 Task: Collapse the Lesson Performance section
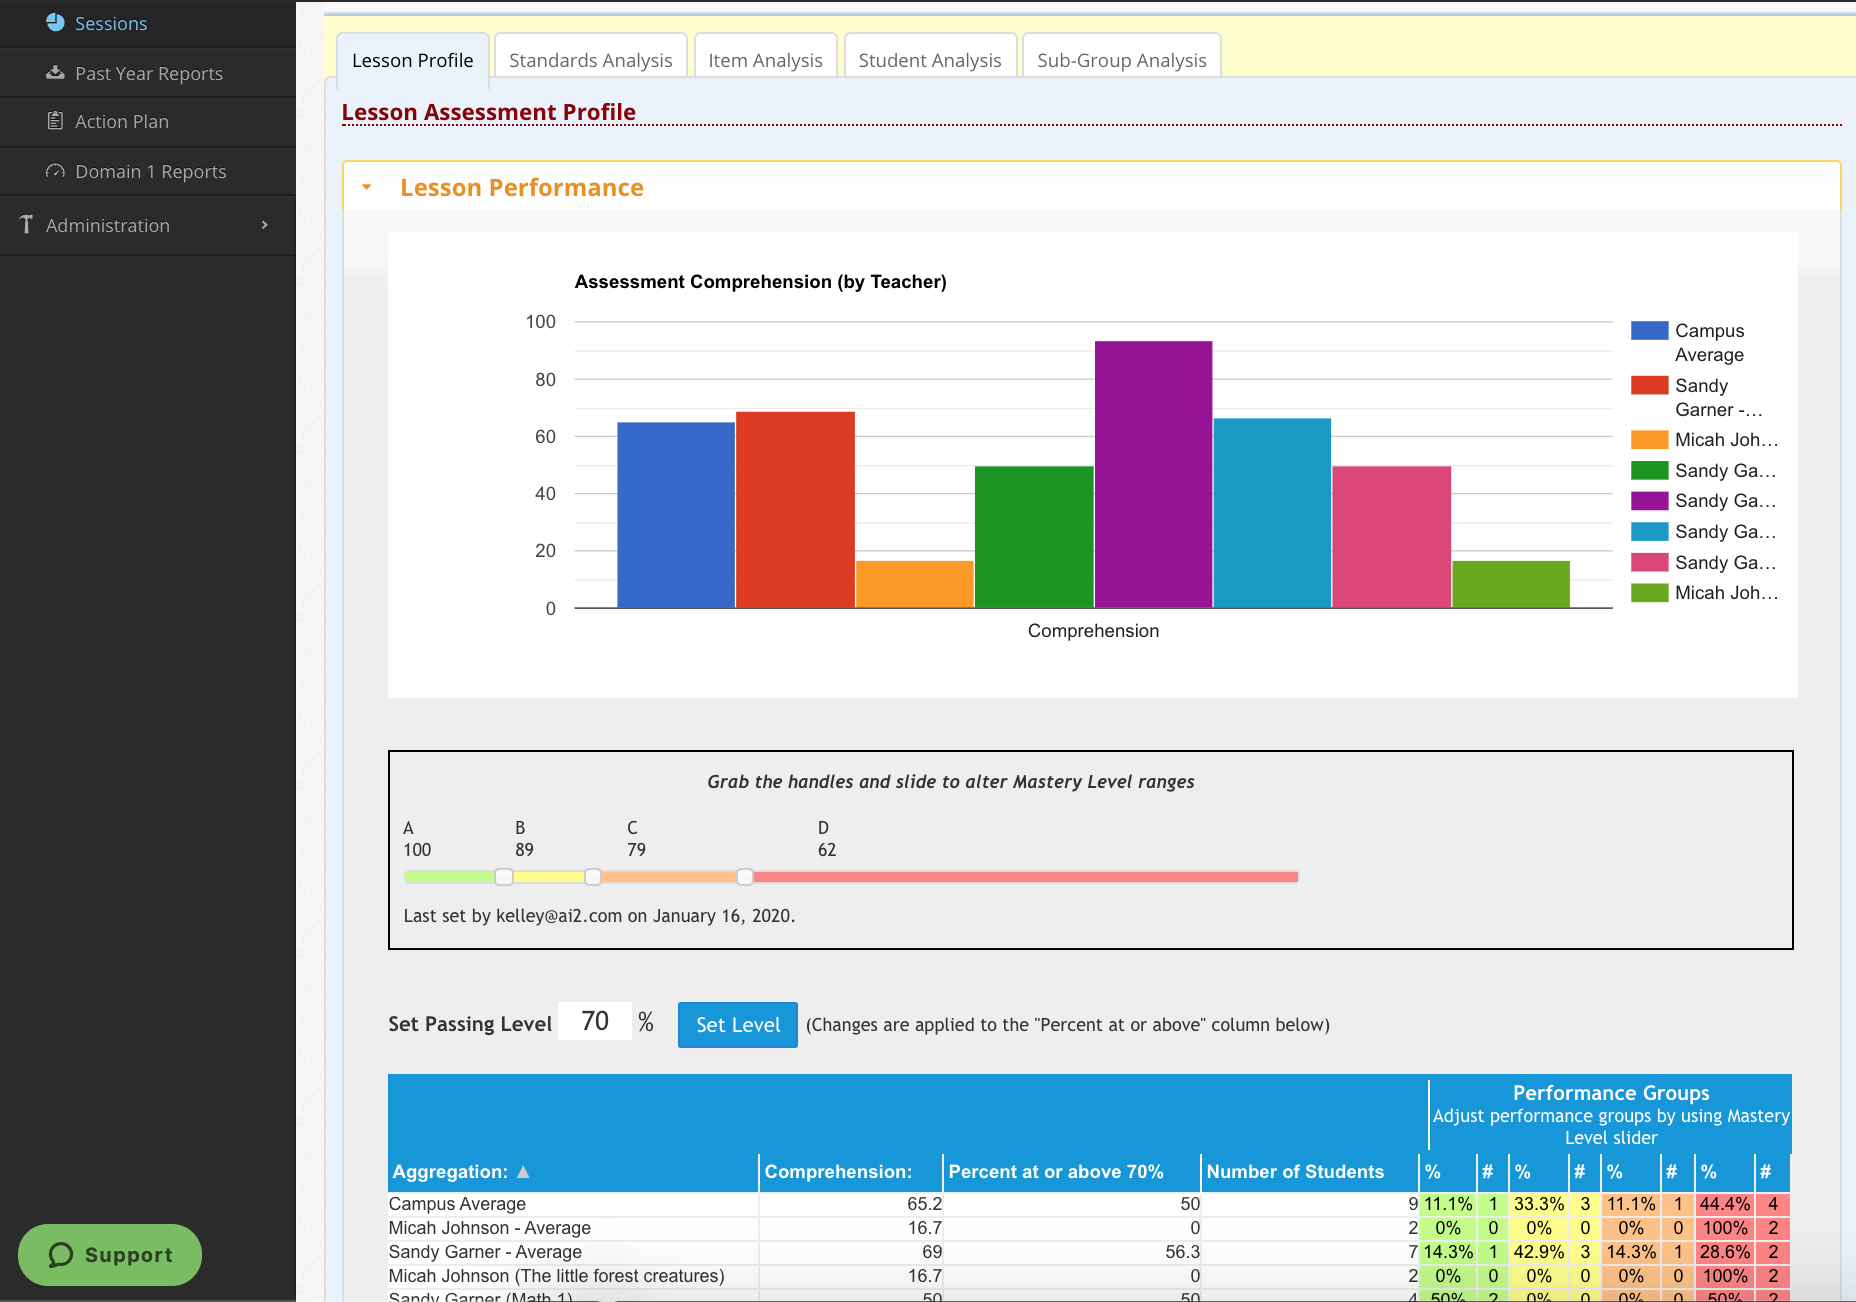click(367, 188)
